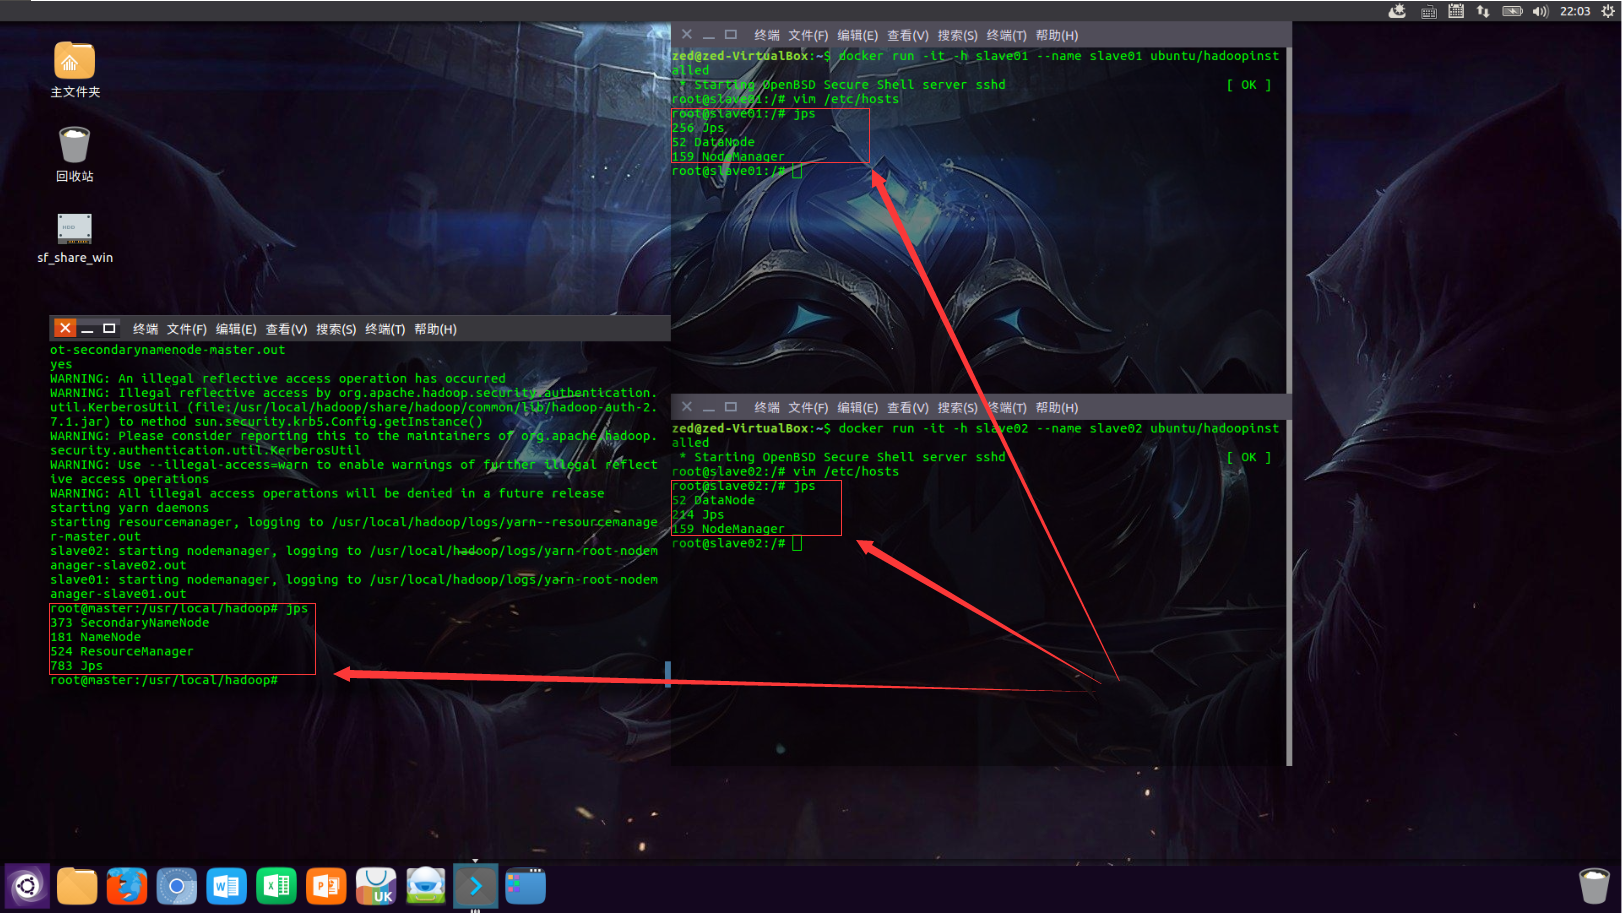Show the clock reading 22:03
This screenshot has height=914, width=1622.
tap(1575, 11)
